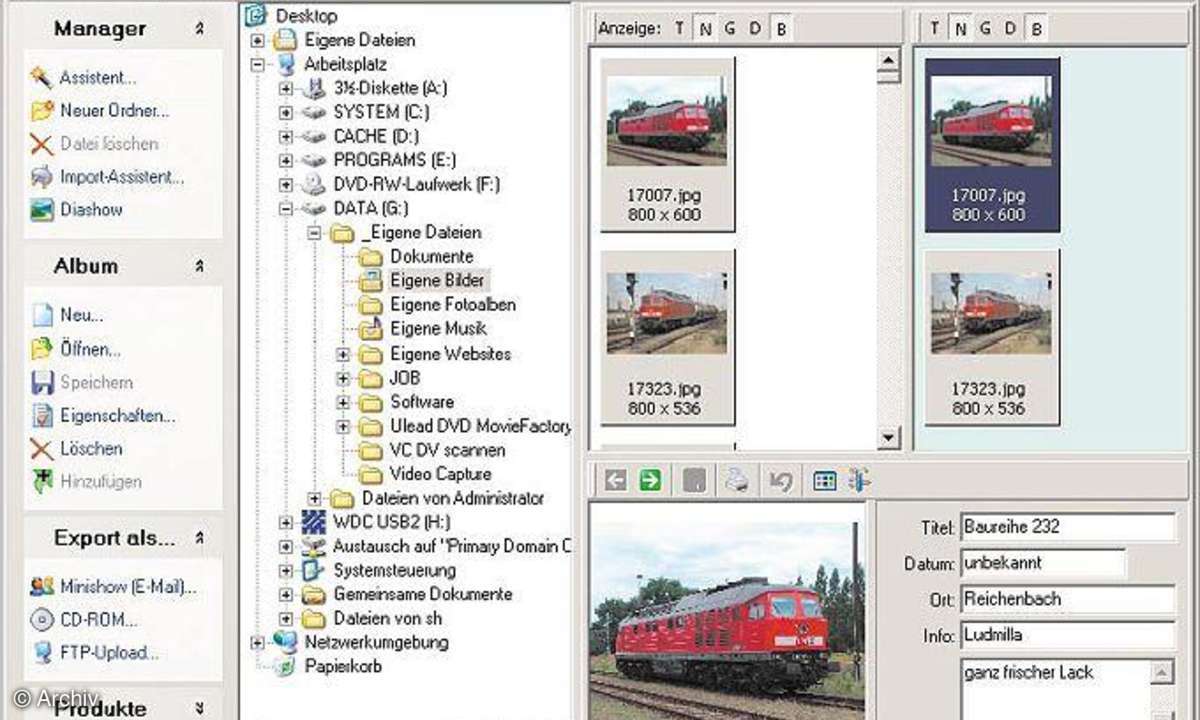1200x720 pixels.
Task: Click the thumbnail grid view icon
Action: point(824,481)
